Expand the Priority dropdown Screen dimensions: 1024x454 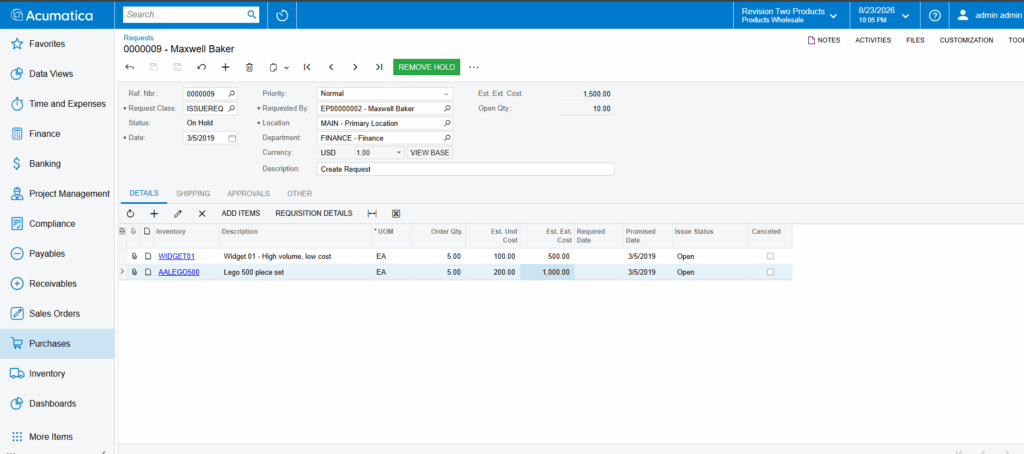pyautogui.click(x=447, y=94)
